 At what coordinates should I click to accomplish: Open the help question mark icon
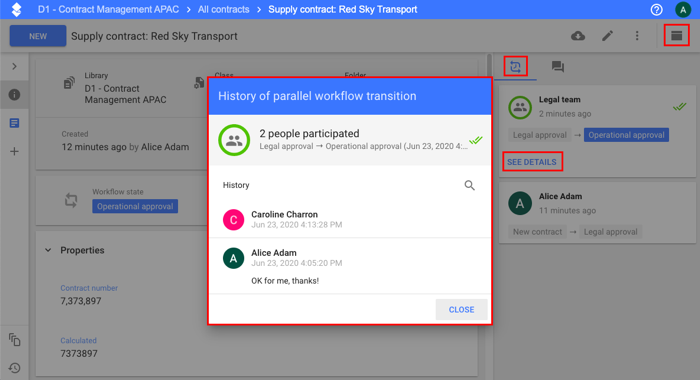(x=656, y=9)
